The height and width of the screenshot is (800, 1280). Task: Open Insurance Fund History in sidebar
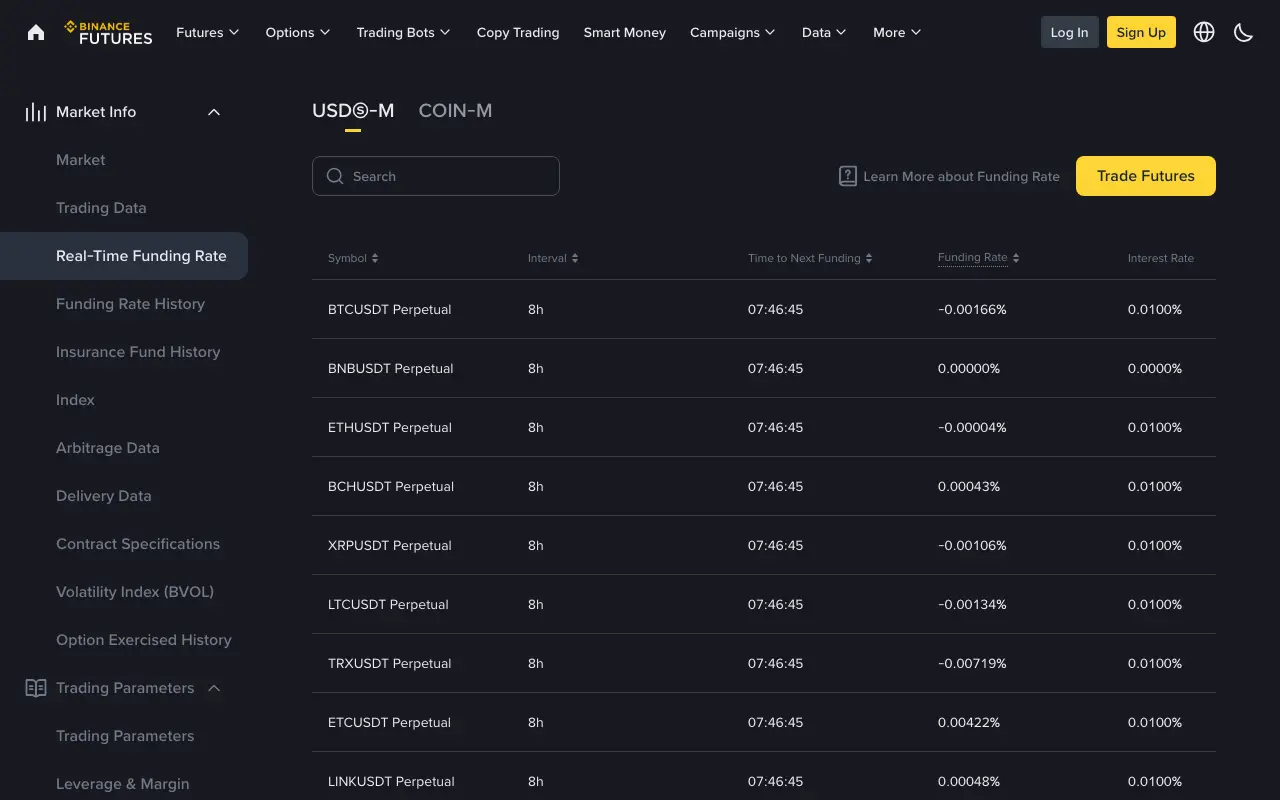138,352
